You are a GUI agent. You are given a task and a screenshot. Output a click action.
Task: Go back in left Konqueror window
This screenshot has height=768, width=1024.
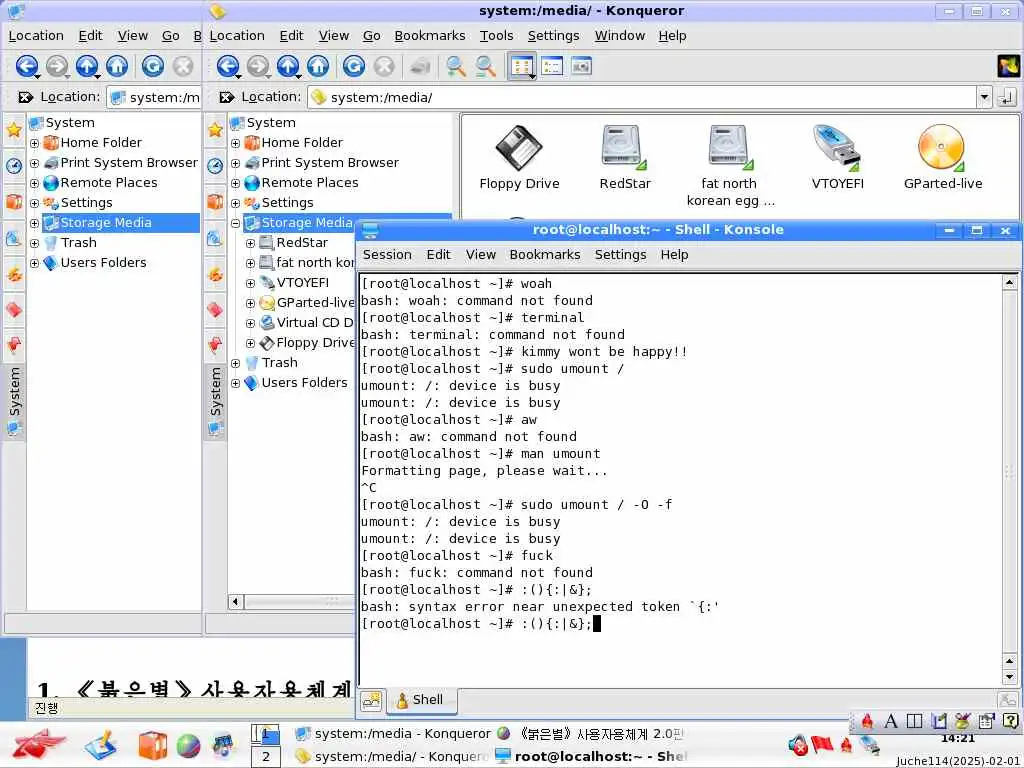tap(26, 66)
